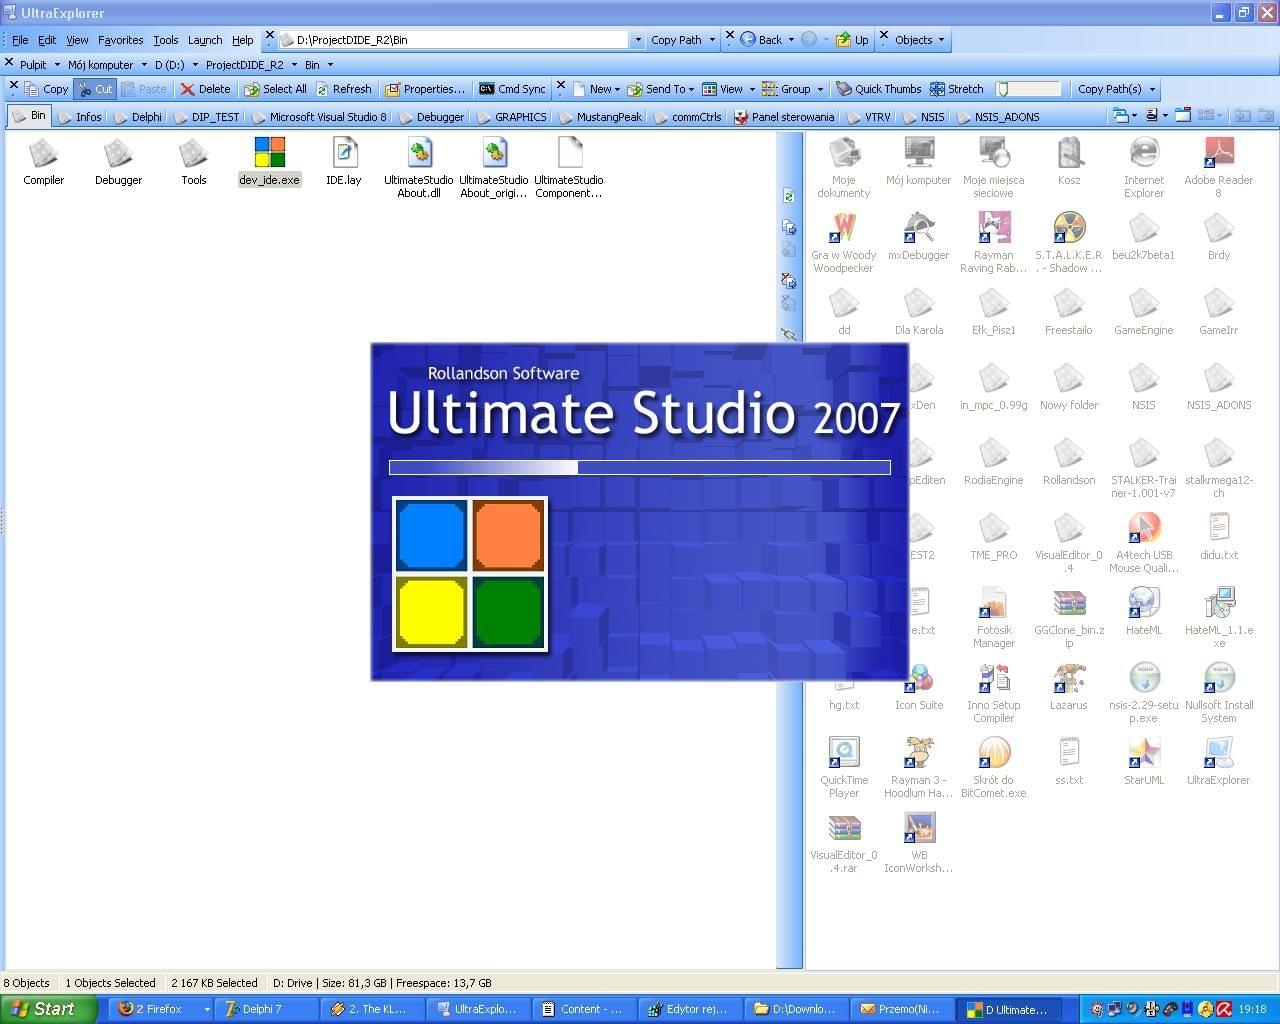Select the StarUML shortcut in right pane
The image size is (1280, 1024).
pos(1144,762)
